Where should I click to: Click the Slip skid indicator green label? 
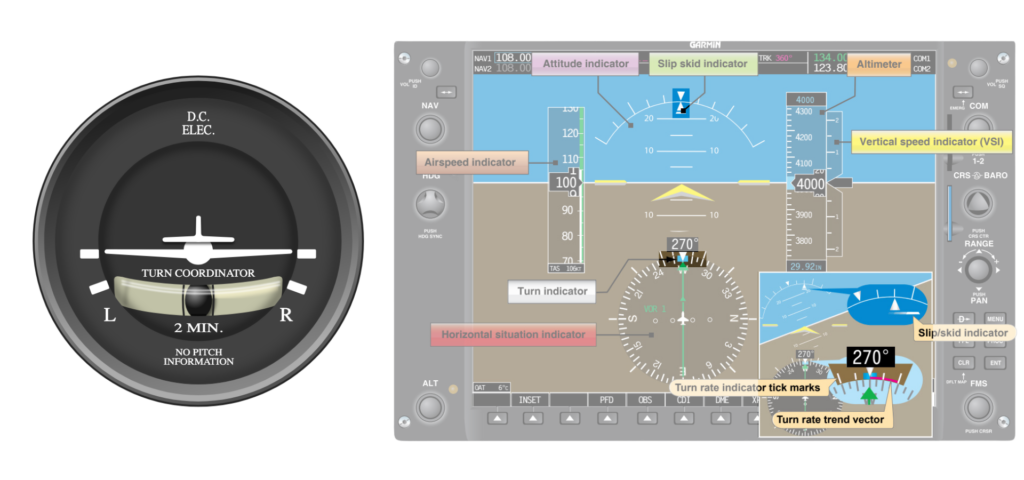pos(703,64)
